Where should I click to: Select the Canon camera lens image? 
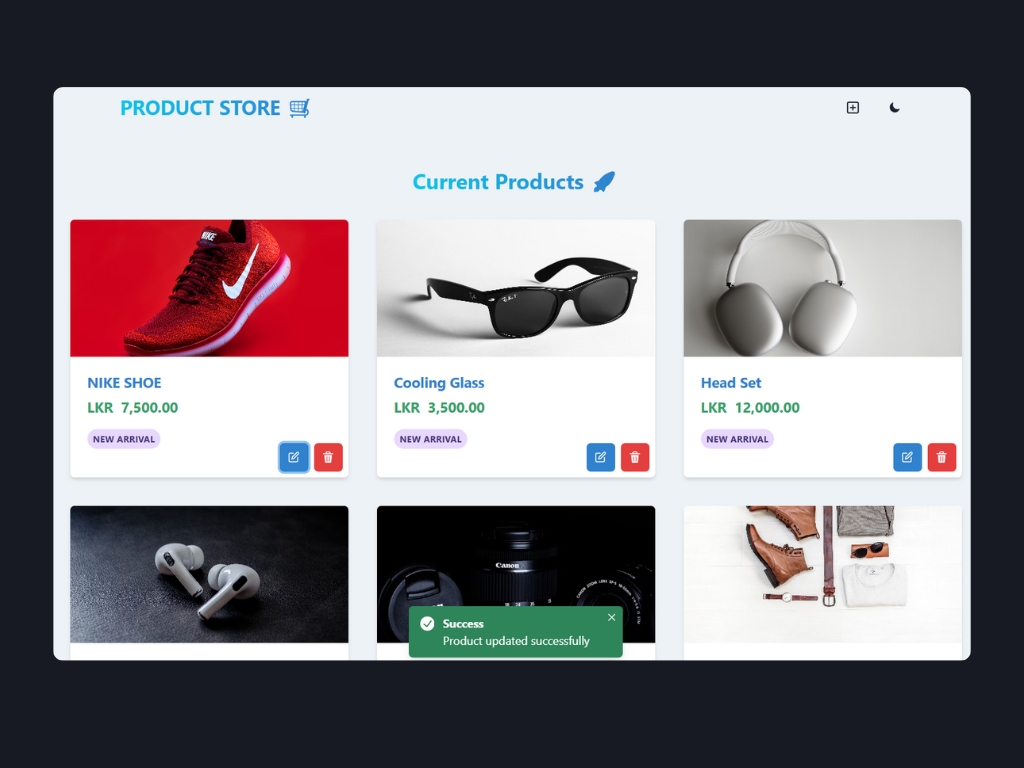pyautogui.click(x=516, y=557)
